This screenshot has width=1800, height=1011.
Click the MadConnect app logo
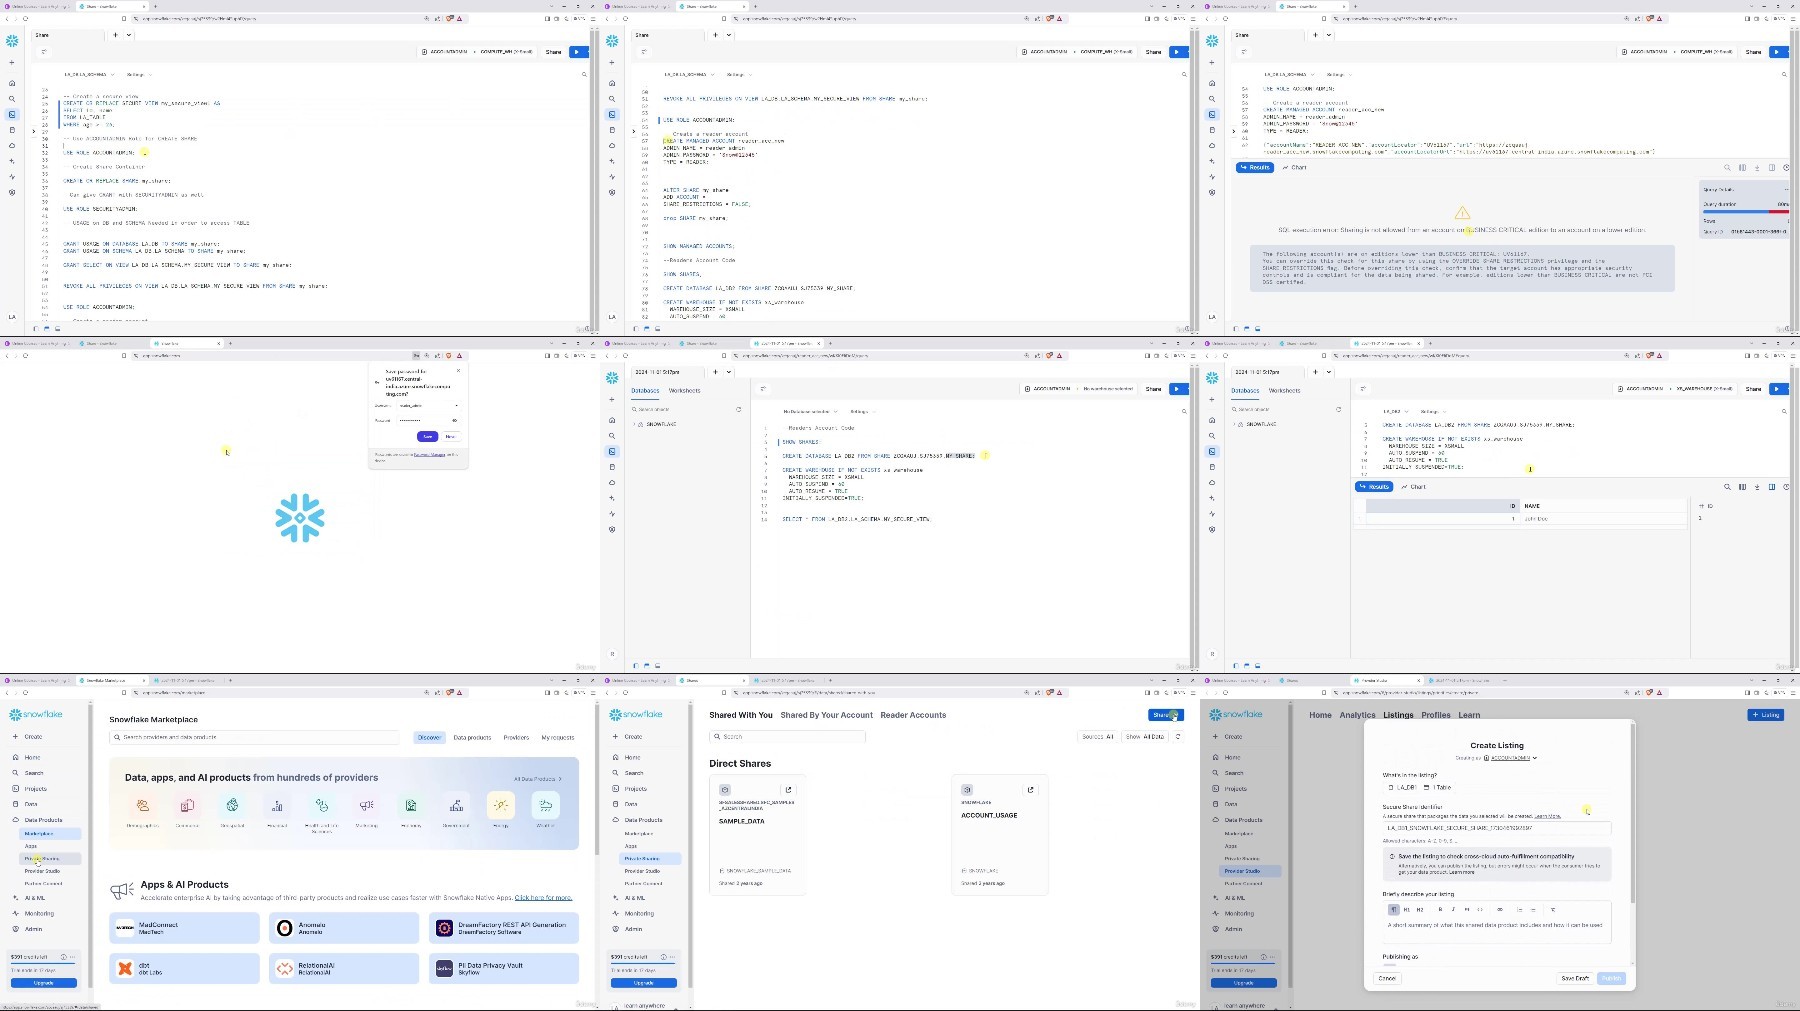125,928
